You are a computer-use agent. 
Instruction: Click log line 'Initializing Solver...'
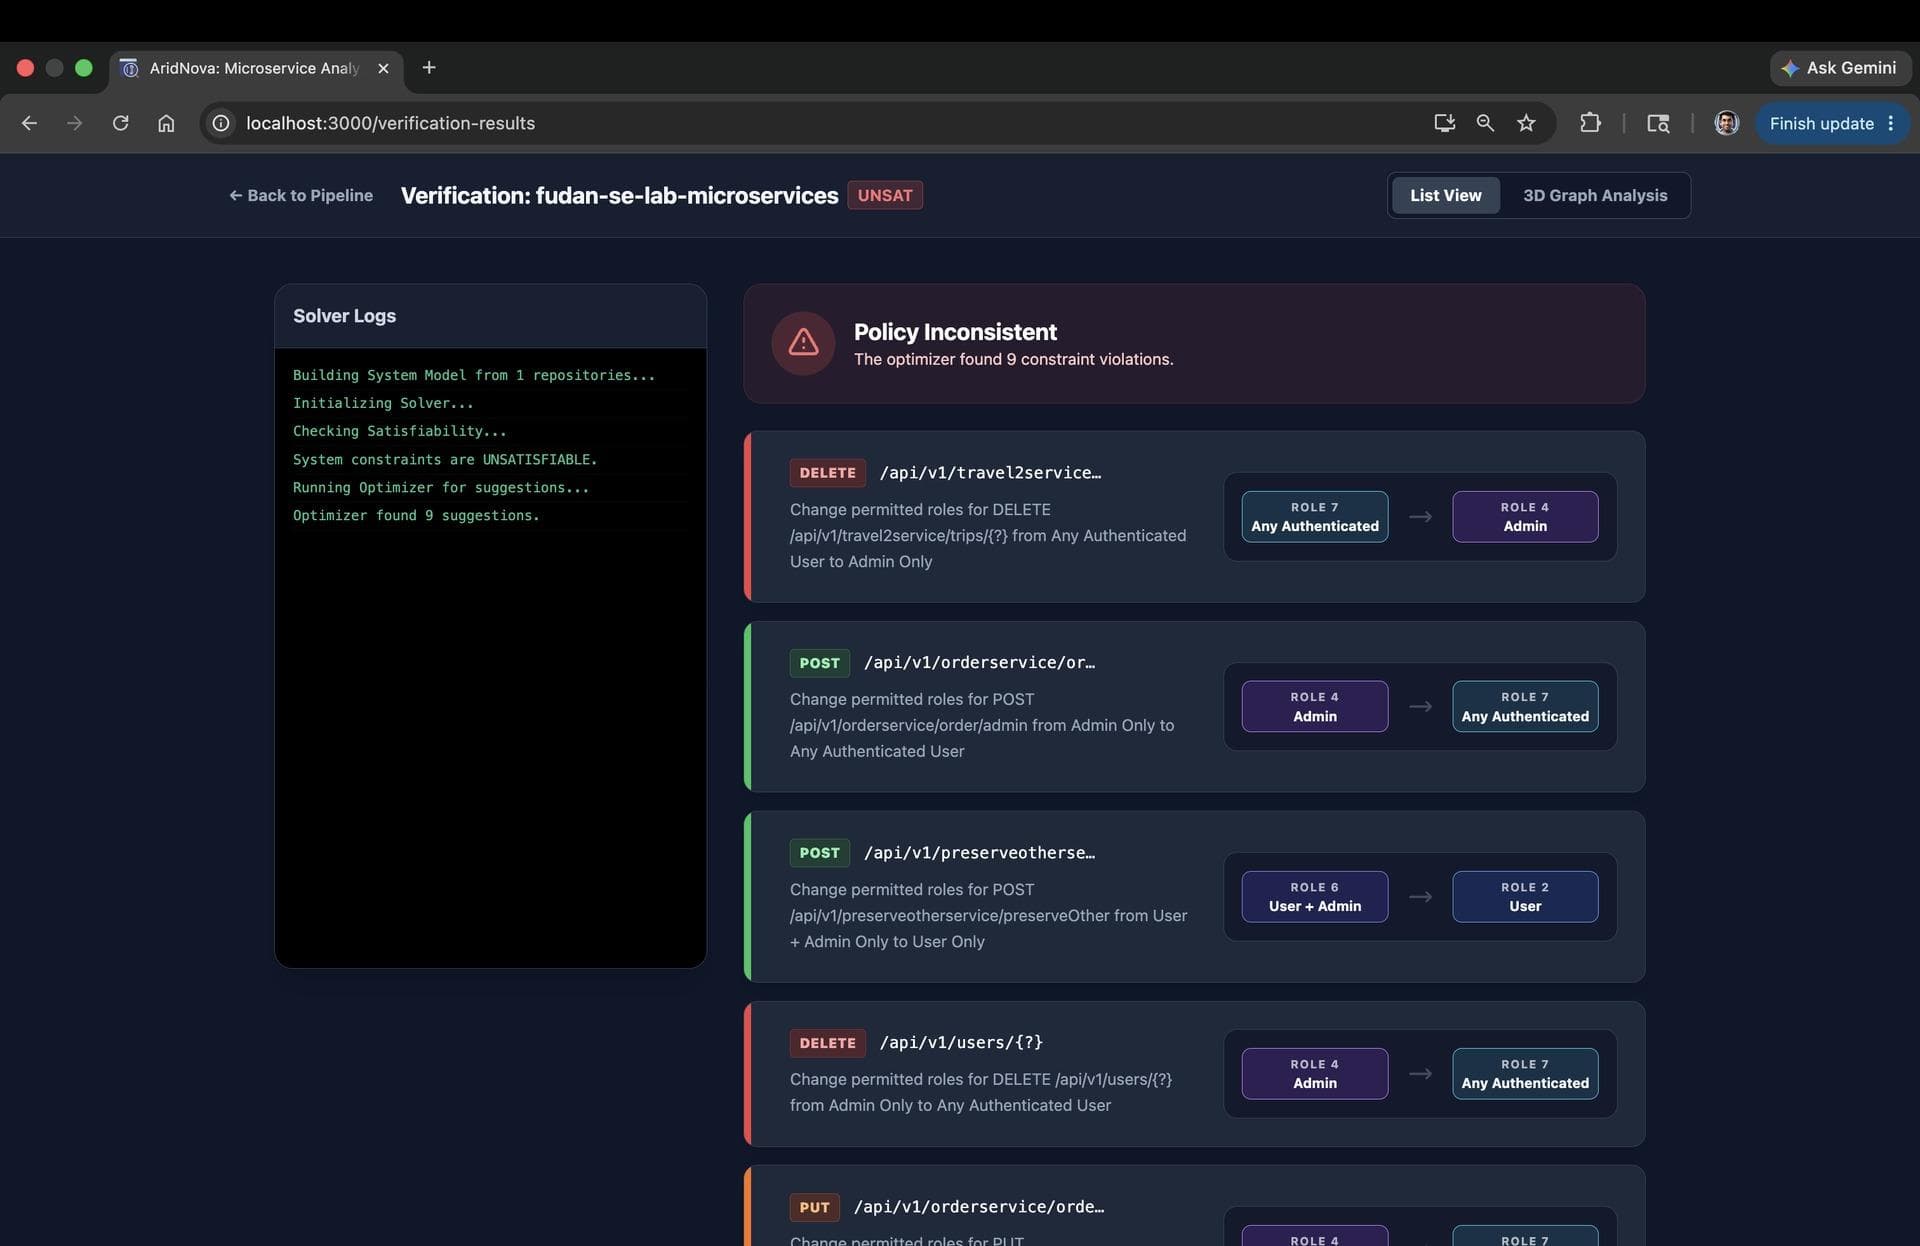383,403
